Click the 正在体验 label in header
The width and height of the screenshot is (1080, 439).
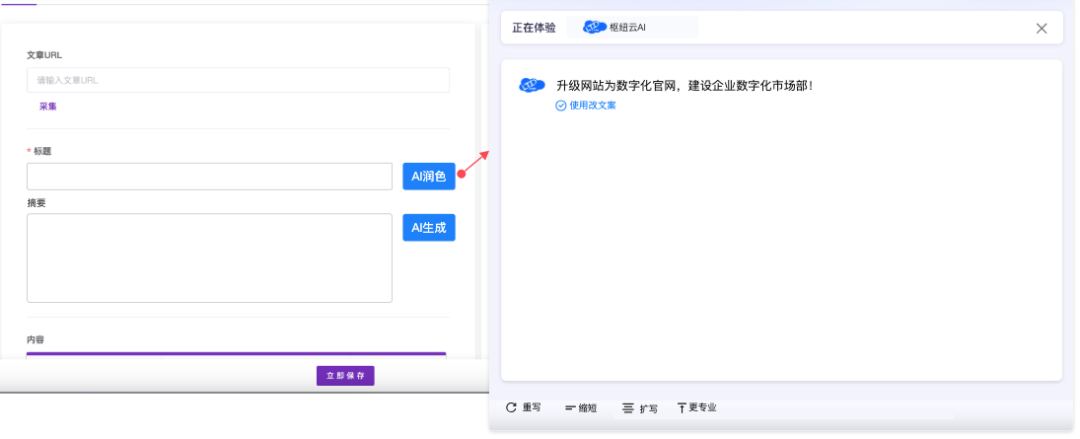[534, 28]
